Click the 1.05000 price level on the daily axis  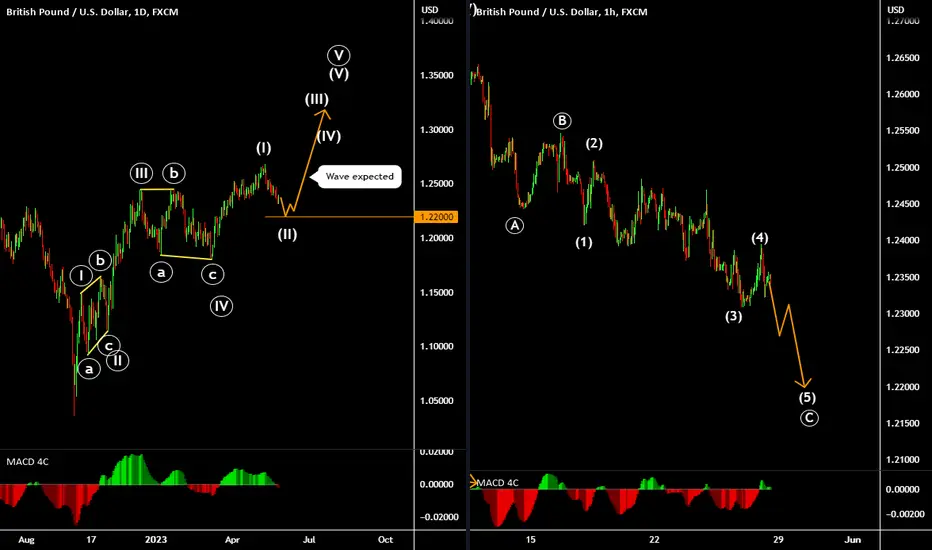tap(437, 401)
